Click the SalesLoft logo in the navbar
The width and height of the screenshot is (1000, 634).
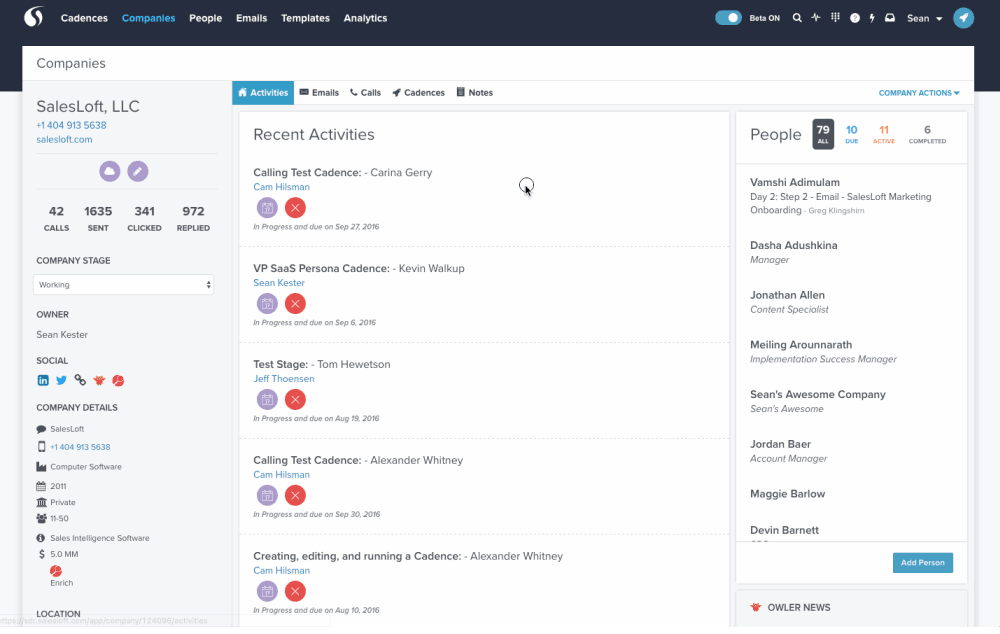point(34,17)
